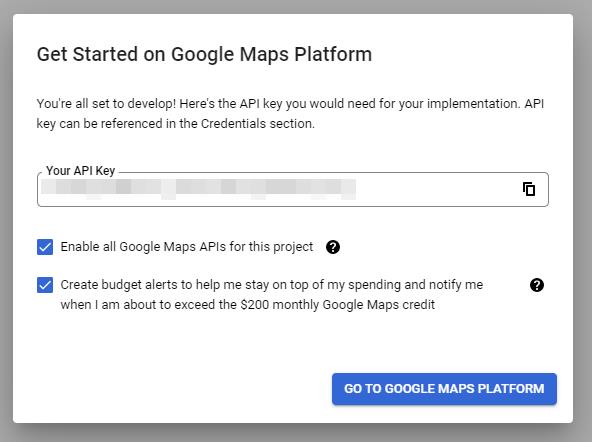
Task: Click GO TO GOOGLE MAPS PLATFORM button
Action: pyautogui.click(x=444, y=389)
